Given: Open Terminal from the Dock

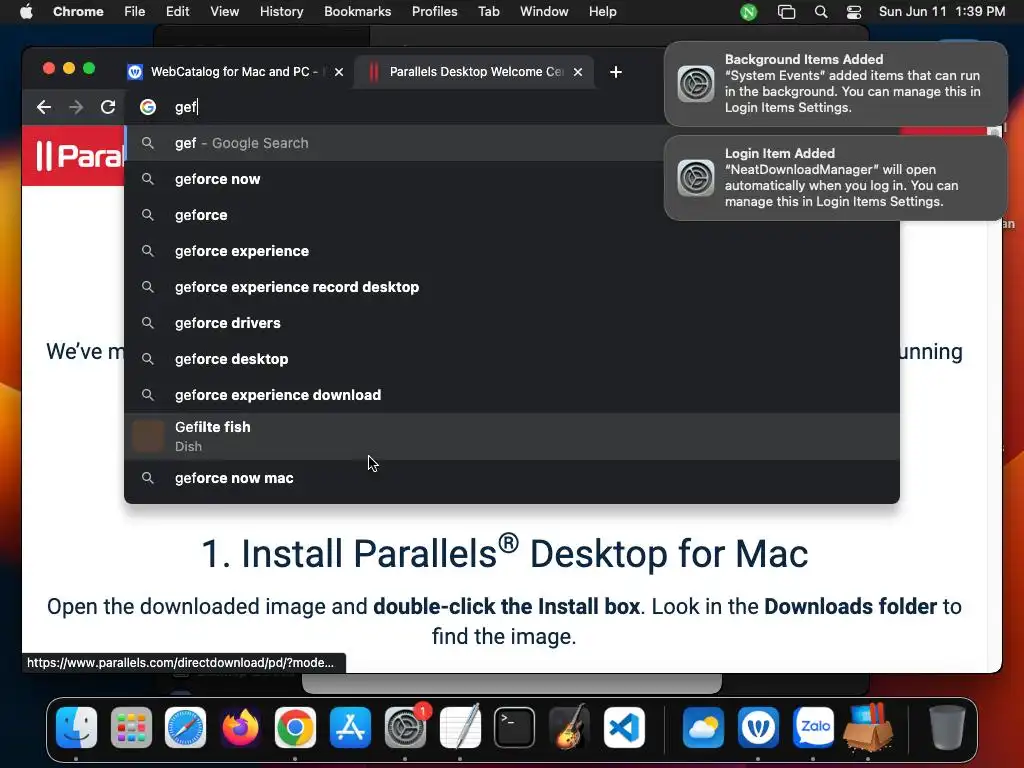Looking at the screenshot, I should pos(515,727).
